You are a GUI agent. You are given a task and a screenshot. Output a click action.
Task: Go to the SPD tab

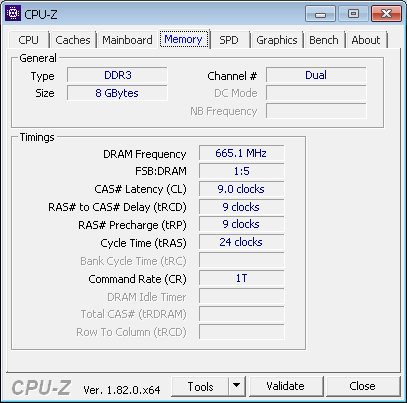229,40
